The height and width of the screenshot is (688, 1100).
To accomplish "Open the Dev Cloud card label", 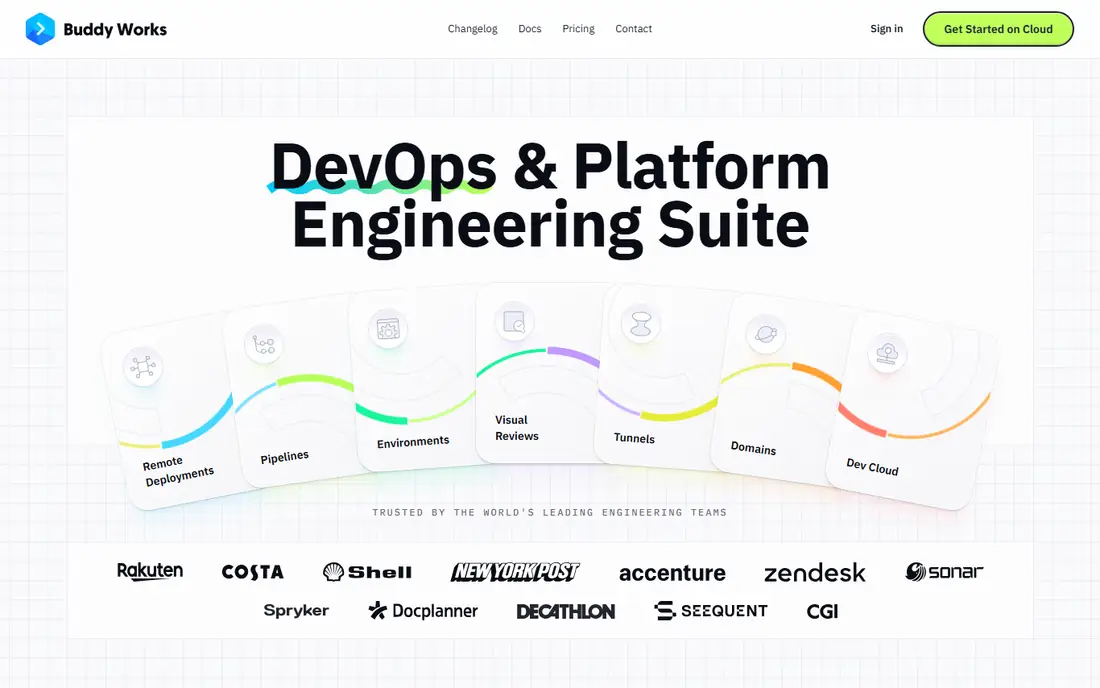I will pos(872,466).
